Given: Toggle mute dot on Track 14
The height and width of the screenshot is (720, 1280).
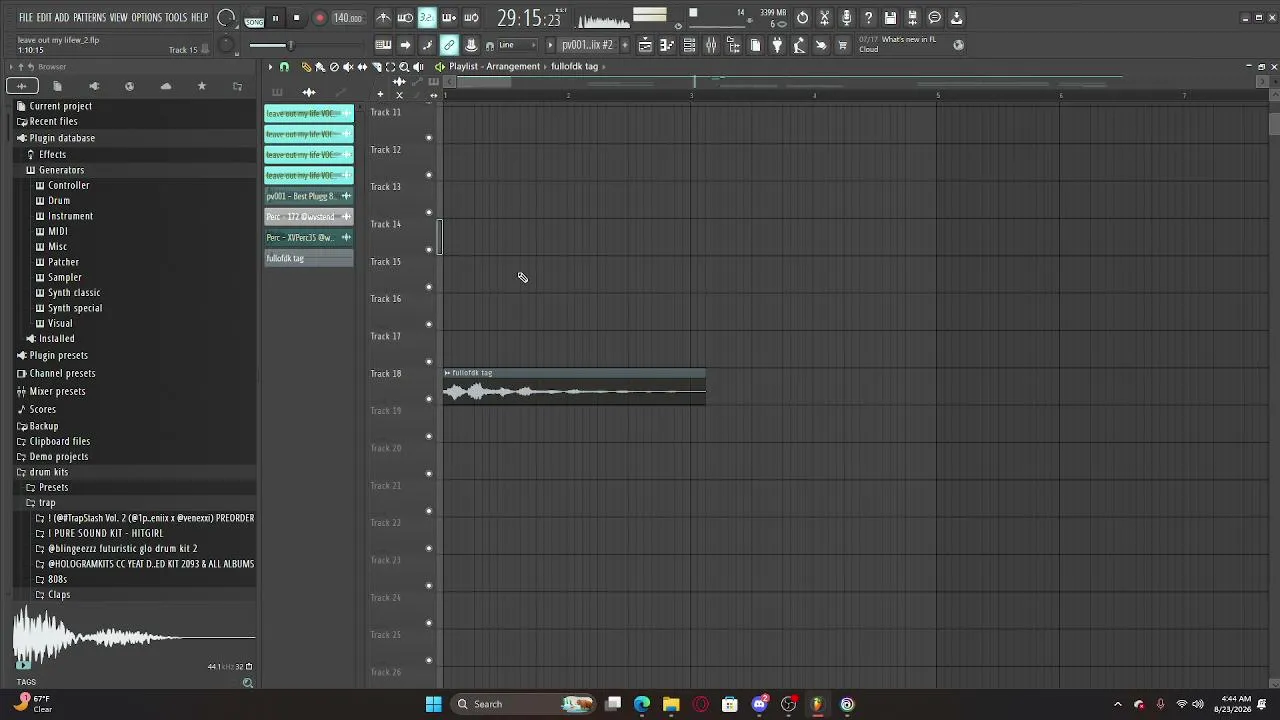Looking at the screenshot, I should pyautogui.click(x=429, y=250).
